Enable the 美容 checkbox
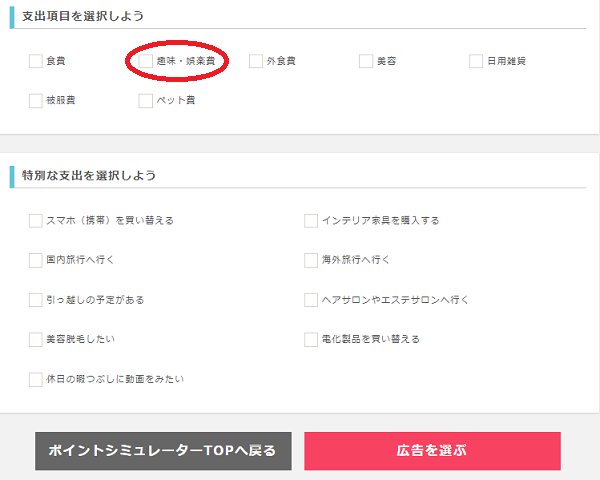Screen dimensions: 600x480 click(x=366, y=61)
